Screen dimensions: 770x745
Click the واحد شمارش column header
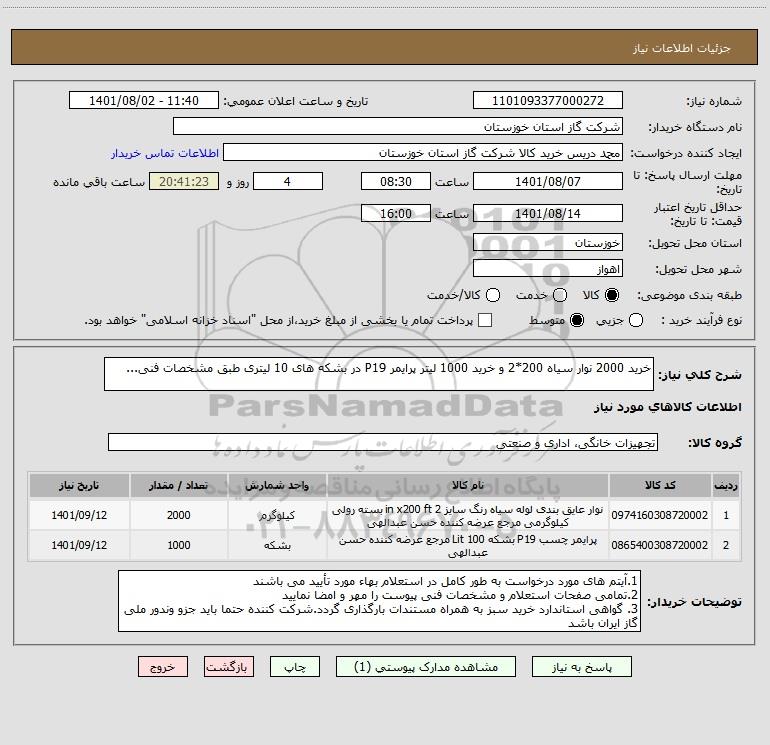tap(277, 485)
